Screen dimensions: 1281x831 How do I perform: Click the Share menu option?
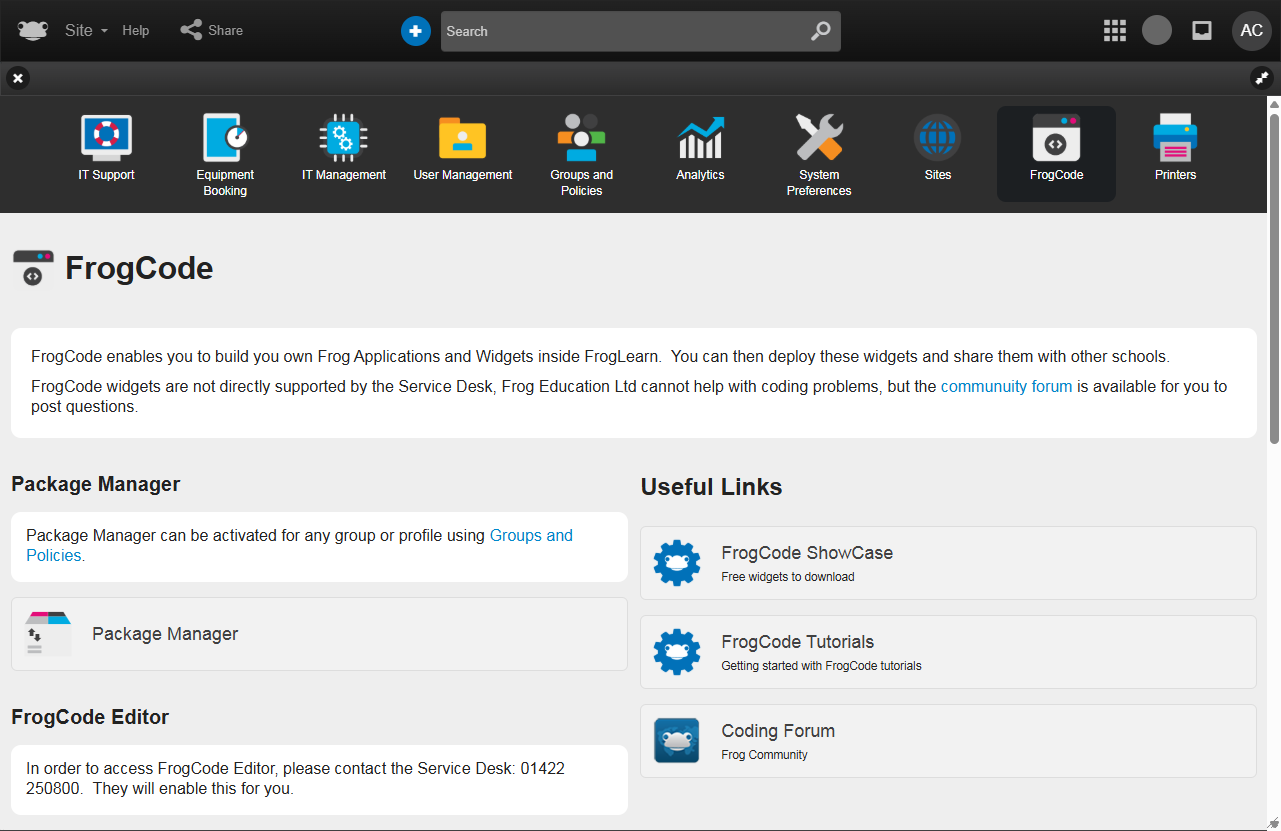(x=212, y=31)
